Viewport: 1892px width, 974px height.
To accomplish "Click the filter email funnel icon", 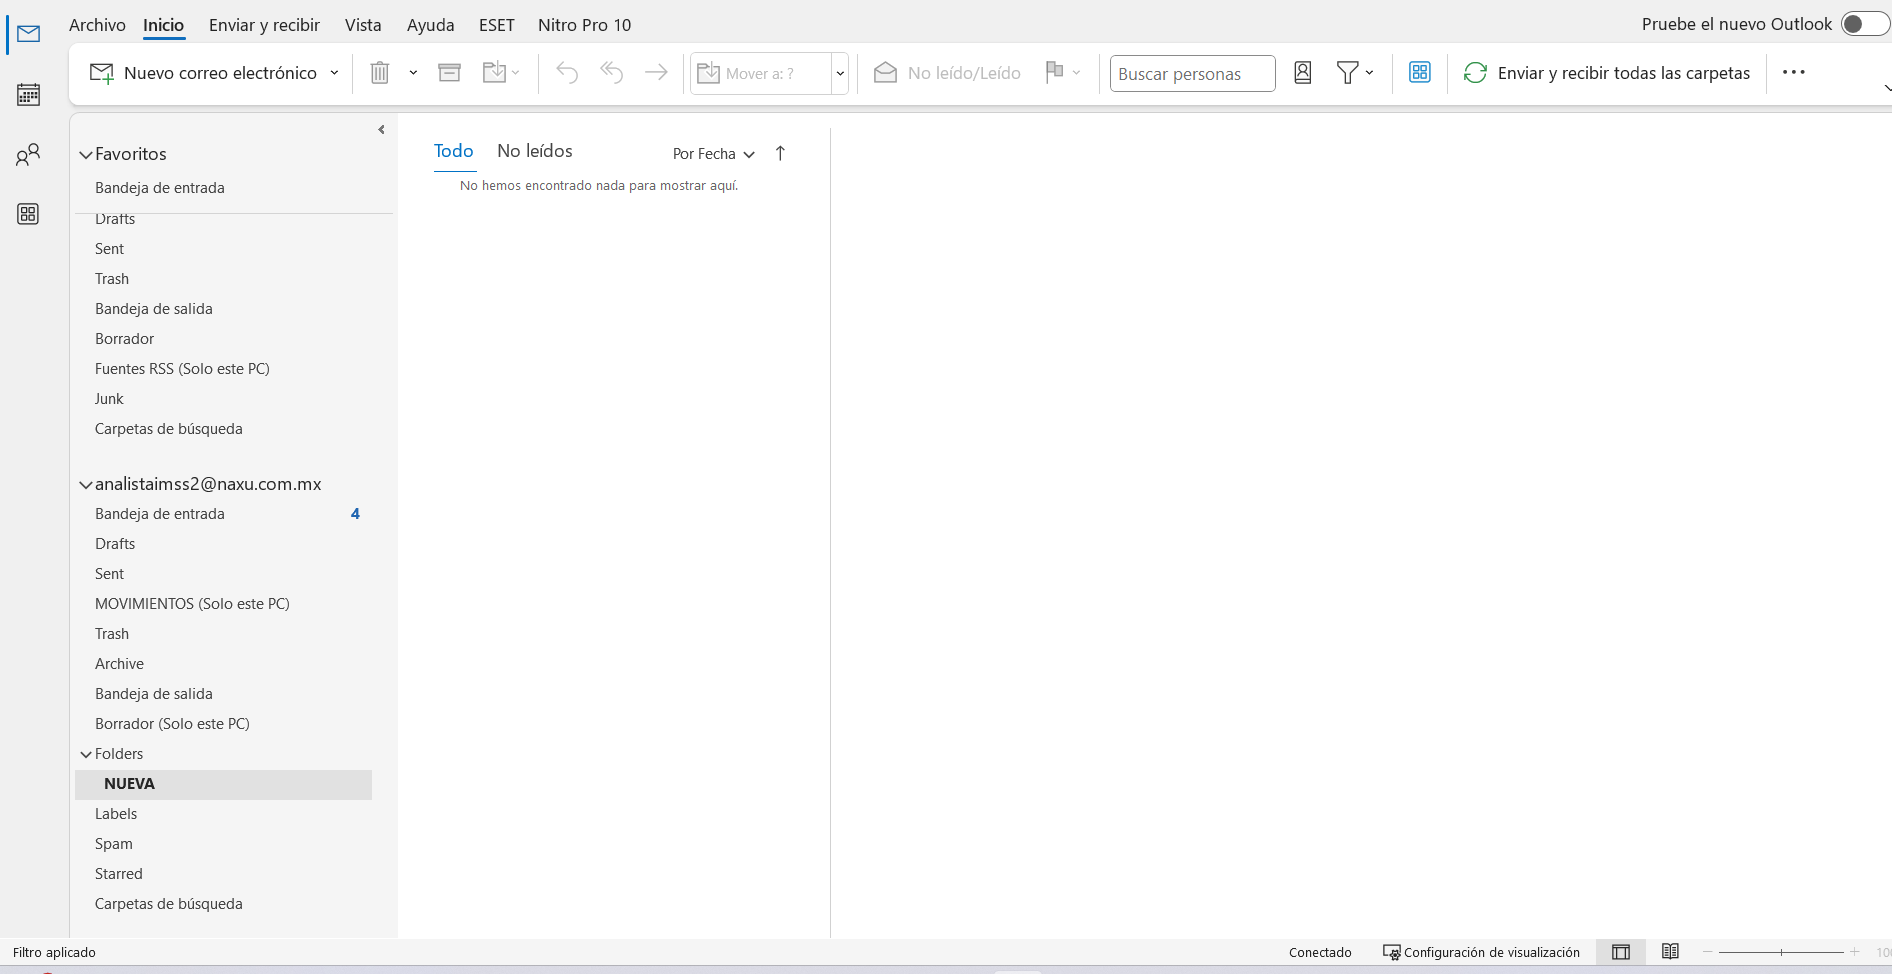I will (x=1347, y=73).
